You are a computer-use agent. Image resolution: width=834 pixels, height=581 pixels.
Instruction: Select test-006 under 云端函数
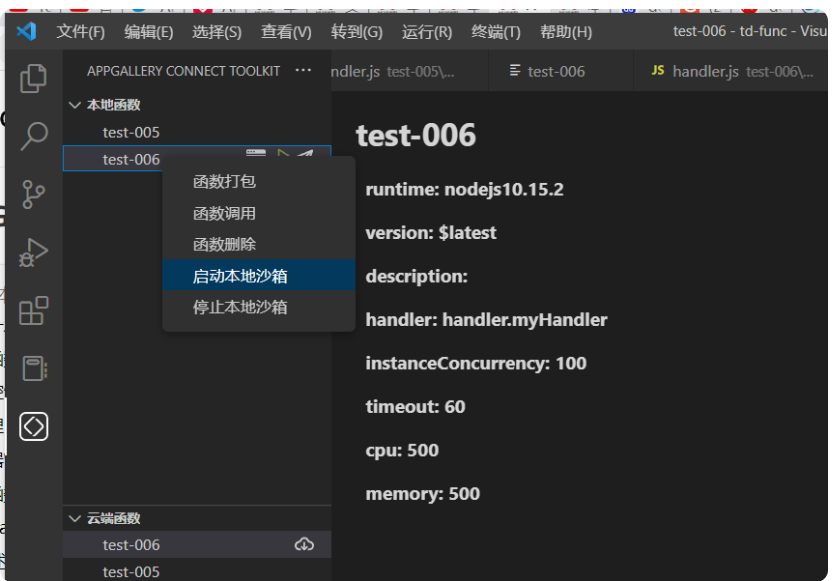(197, 544)
